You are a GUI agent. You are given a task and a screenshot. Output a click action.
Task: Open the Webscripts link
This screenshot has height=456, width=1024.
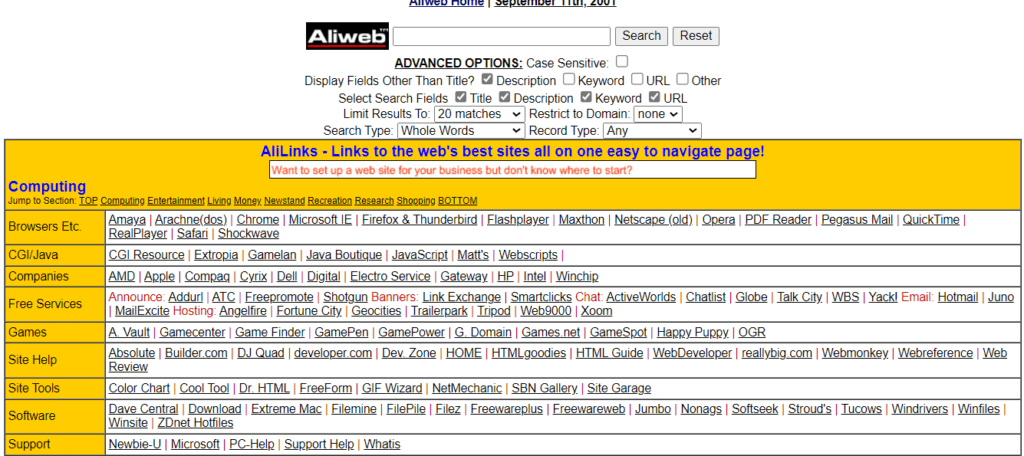[528, 255]
